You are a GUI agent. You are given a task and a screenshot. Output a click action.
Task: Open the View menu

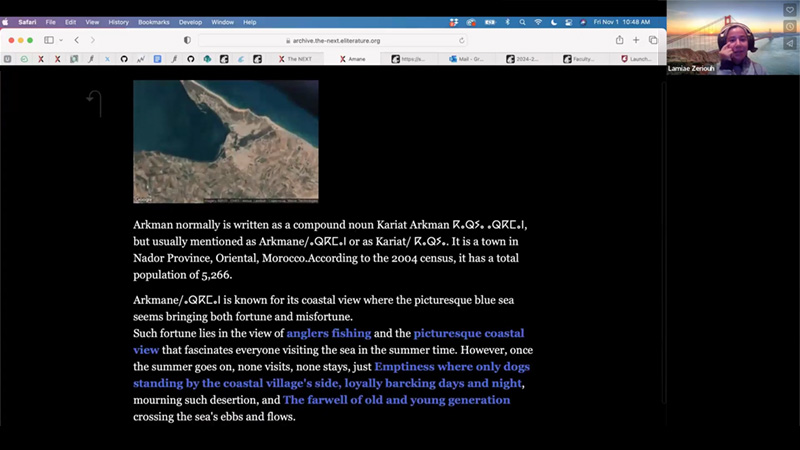(92, 22)
